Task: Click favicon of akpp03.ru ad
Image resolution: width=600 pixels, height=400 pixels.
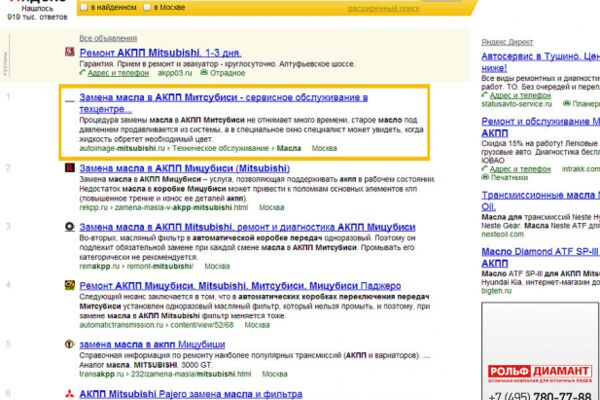Action: (70, 52)
